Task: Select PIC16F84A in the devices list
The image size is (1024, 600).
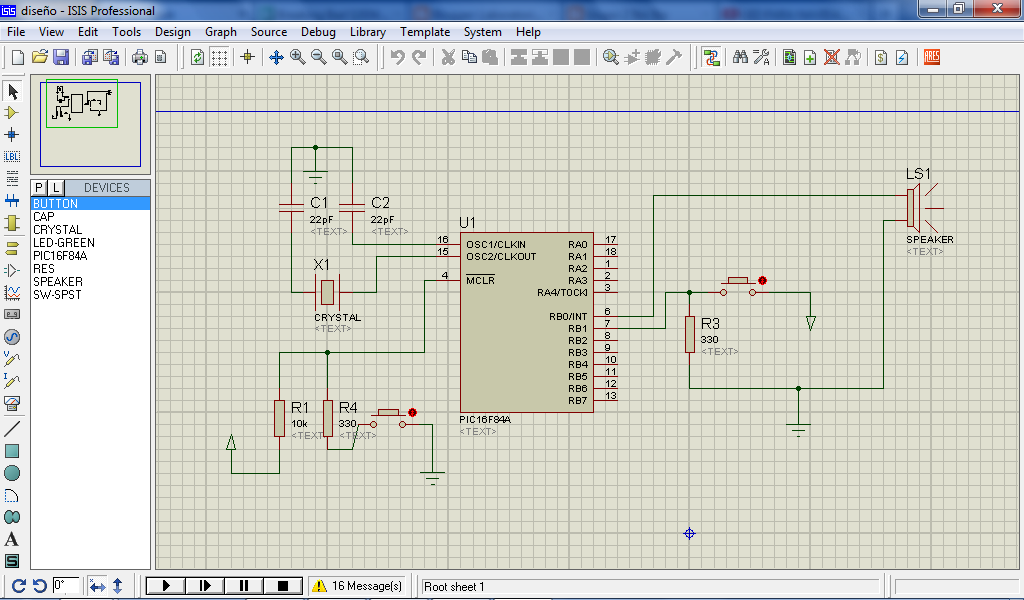Action: click(x=60, y=256)
